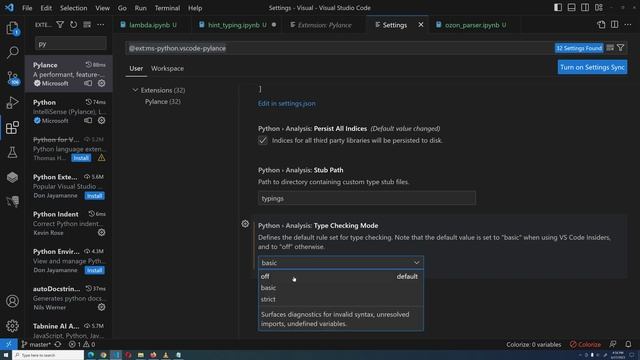Choose strict type checking option
The width and height of the screenshot is (640, 360).
click(x=341, y=299)
